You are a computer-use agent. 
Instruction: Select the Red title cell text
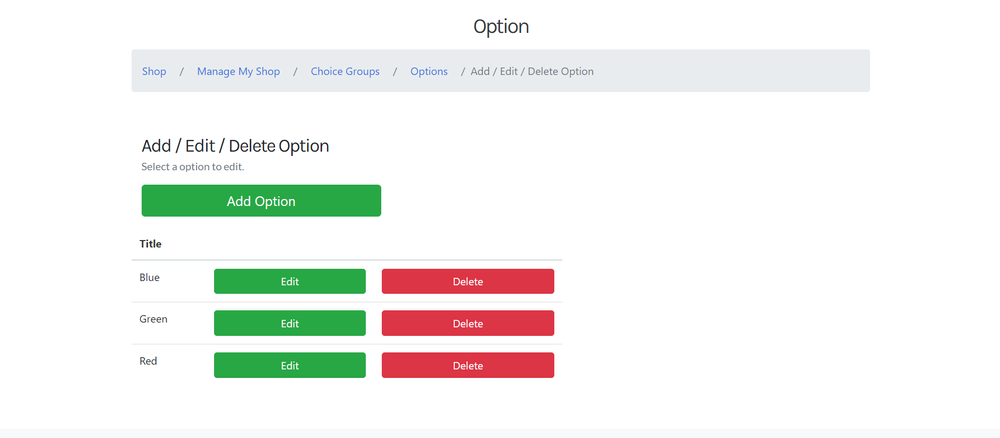coord(148,361)
